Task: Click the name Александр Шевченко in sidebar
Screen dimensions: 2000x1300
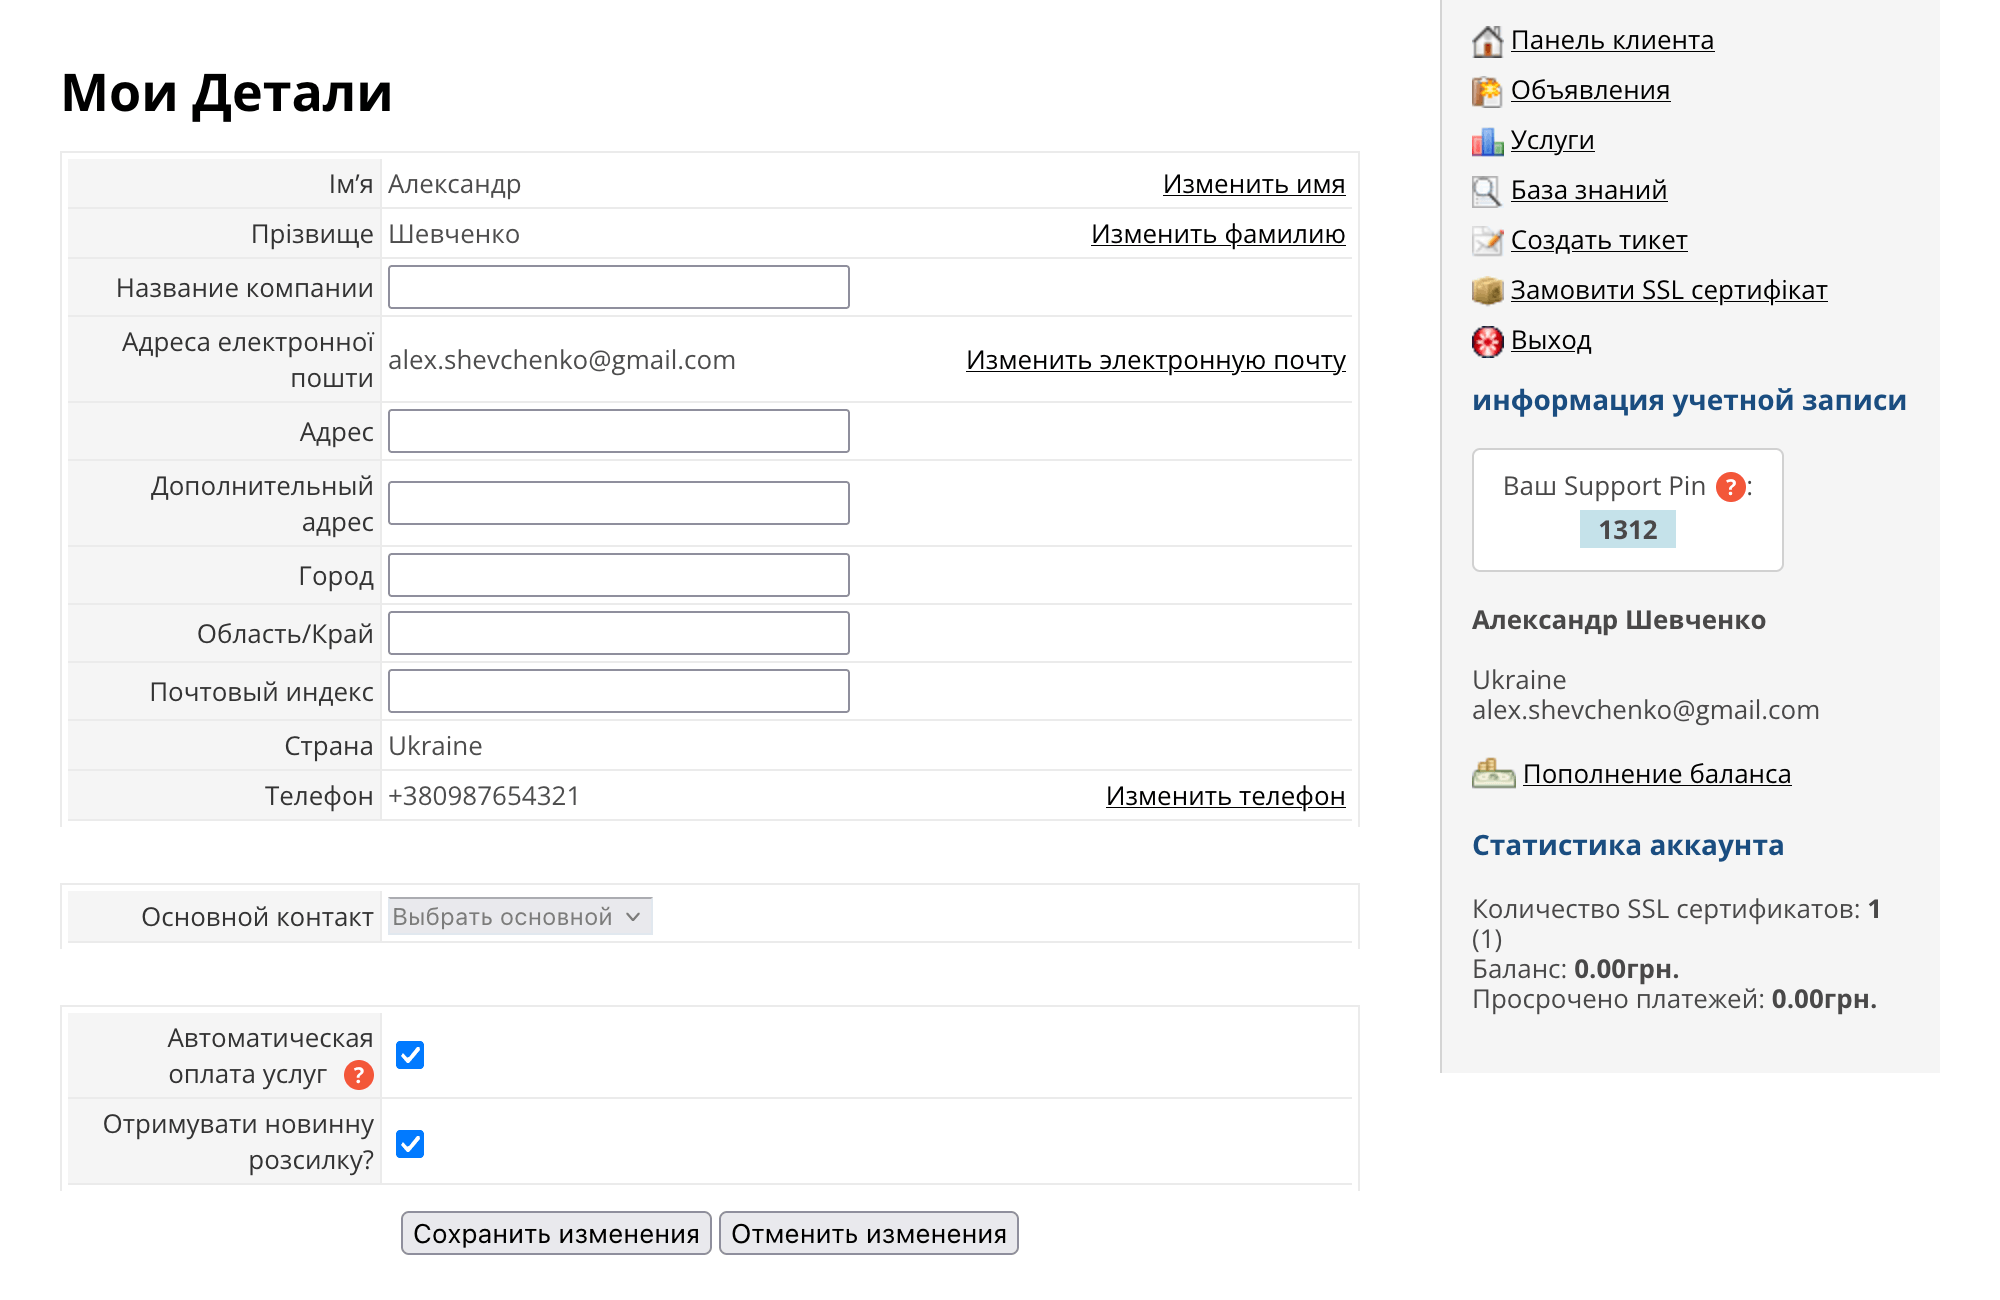Action: [x=1619, y=620]
